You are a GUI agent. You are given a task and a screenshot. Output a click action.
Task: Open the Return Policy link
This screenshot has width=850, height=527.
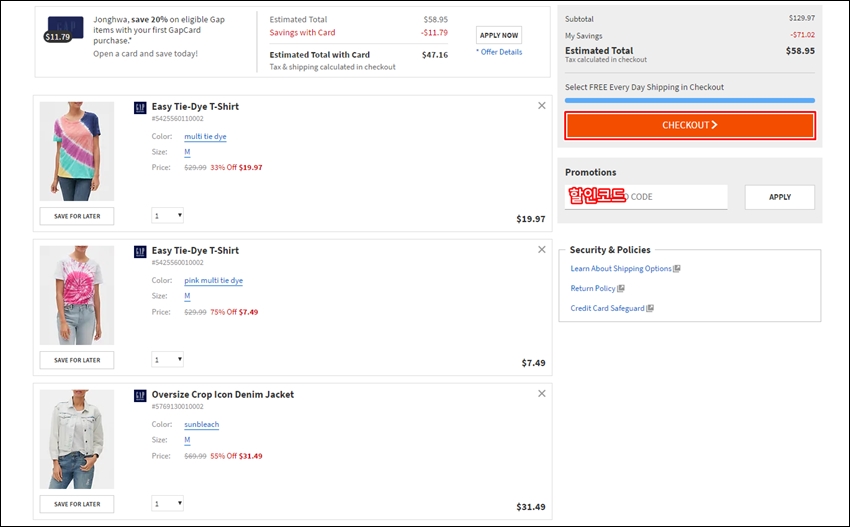point(593,288)
